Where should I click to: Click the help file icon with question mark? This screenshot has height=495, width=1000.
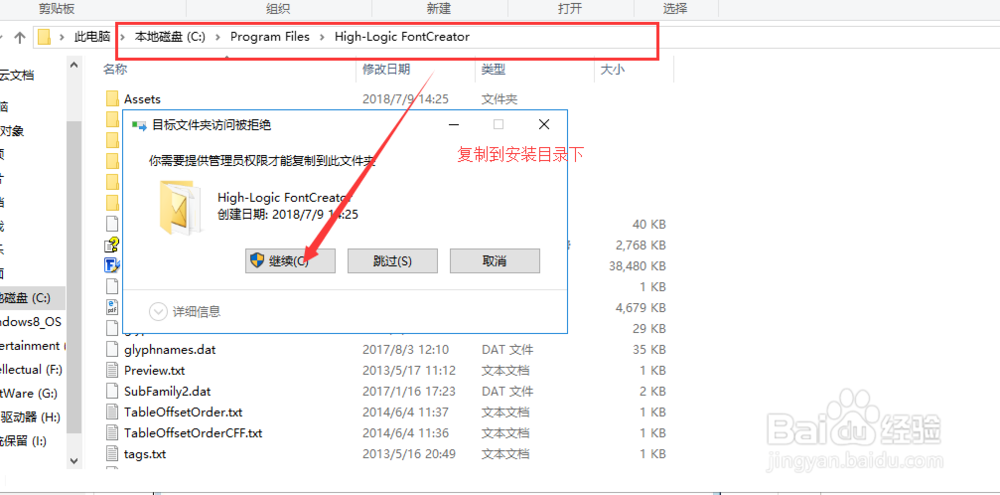pos(112,245)
